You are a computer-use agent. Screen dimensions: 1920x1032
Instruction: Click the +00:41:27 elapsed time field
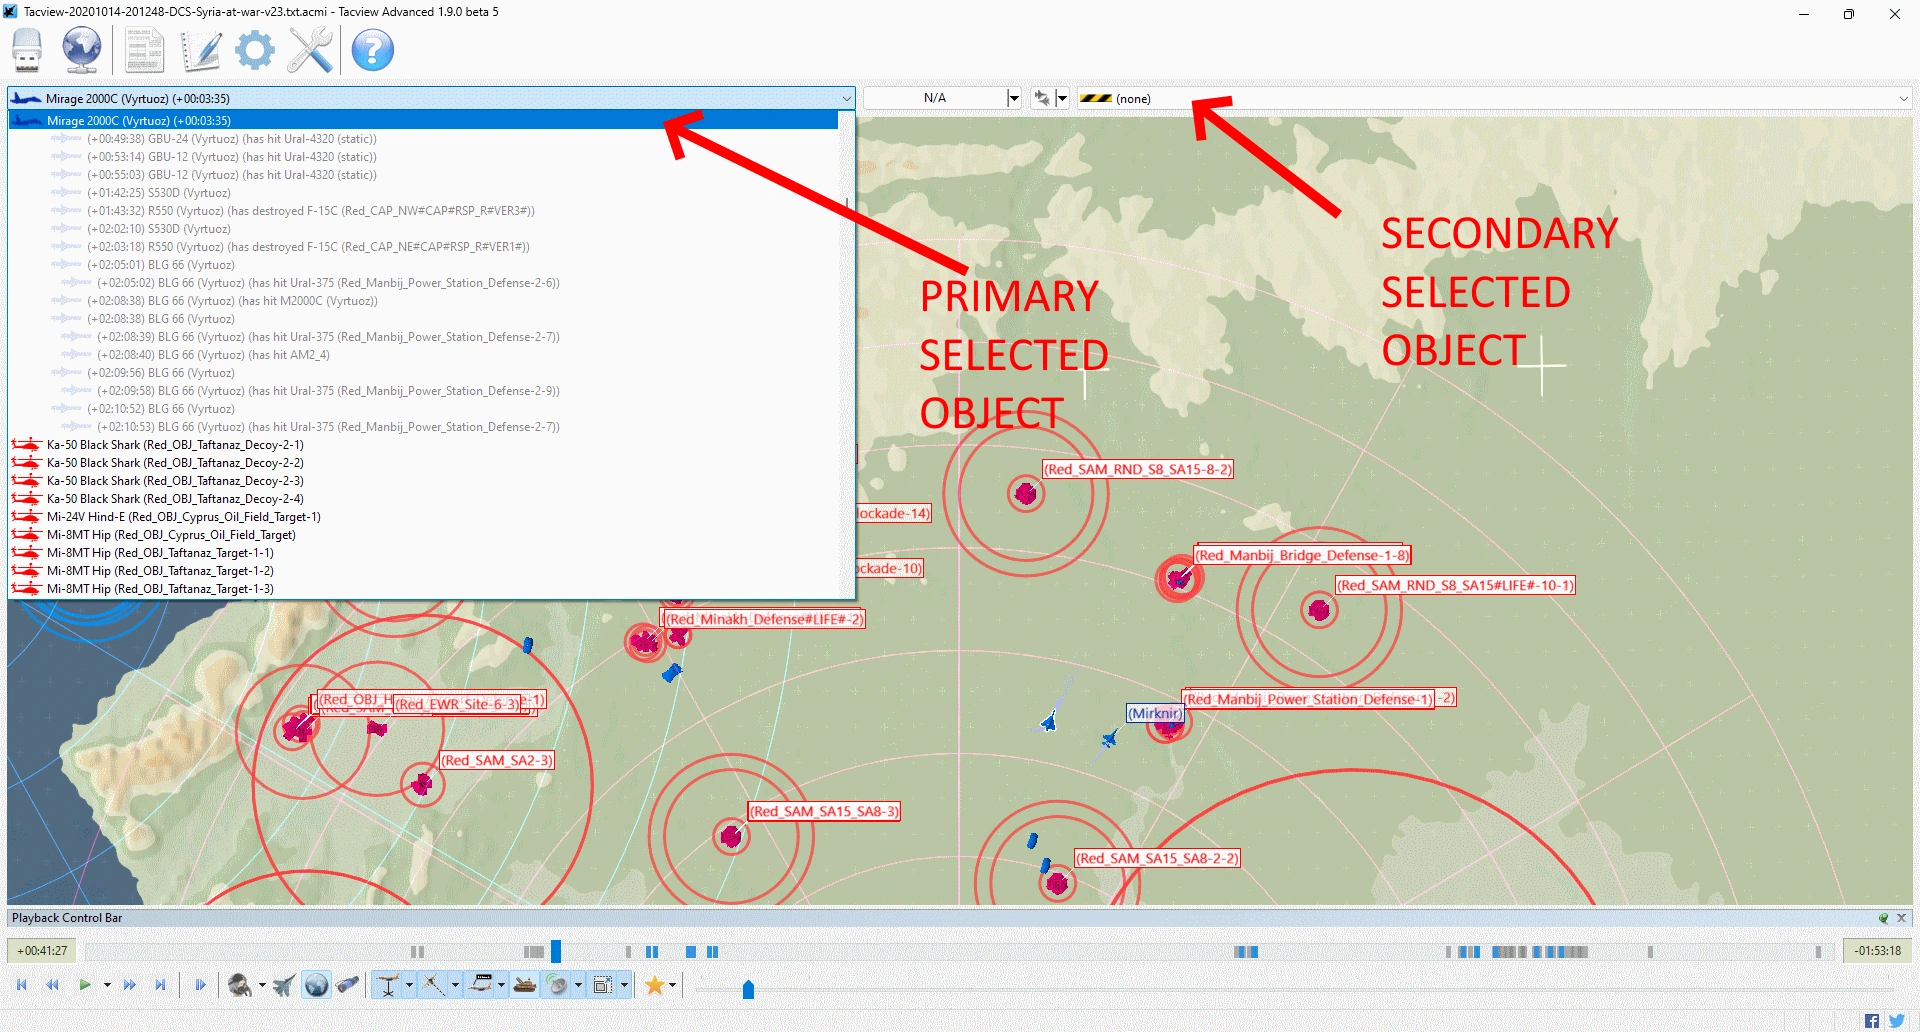pos(42,951)
